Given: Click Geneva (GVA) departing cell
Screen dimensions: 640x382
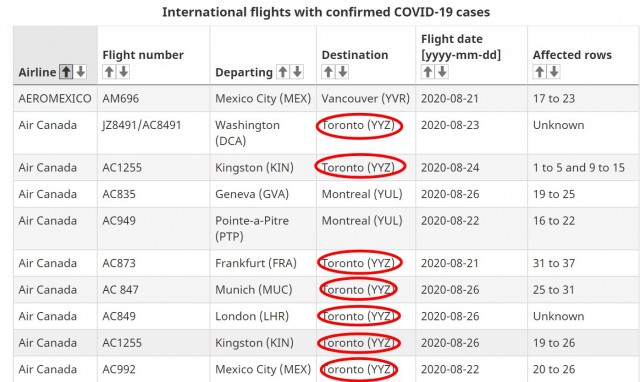Looking at the screenshot, I should 263,194.
